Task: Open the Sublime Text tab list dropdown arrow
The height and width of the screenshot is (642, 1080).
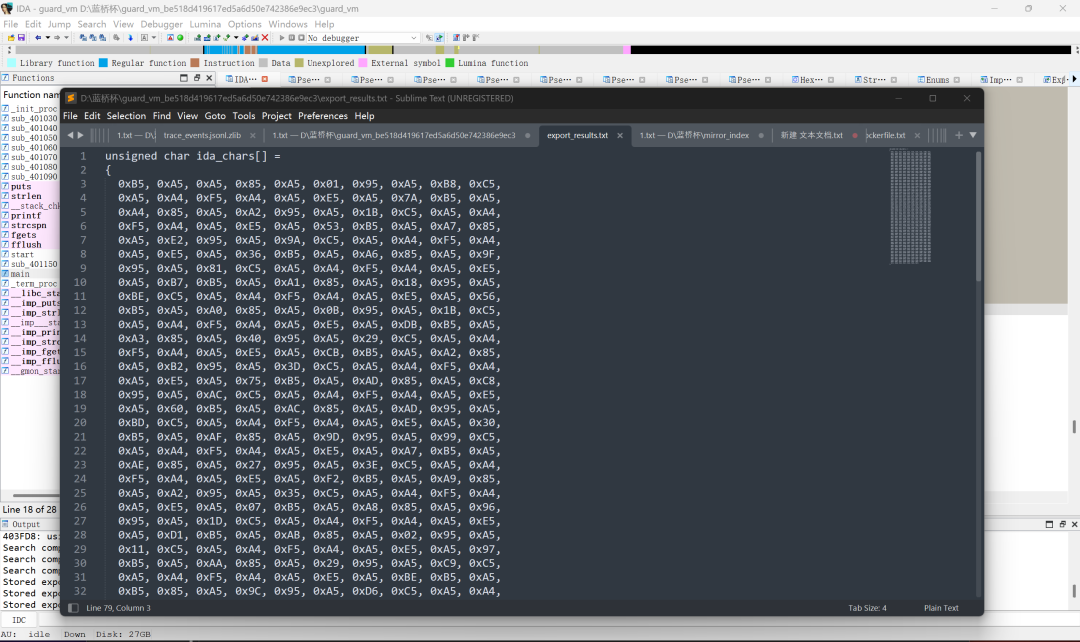Action: click(x=973, y=135)
